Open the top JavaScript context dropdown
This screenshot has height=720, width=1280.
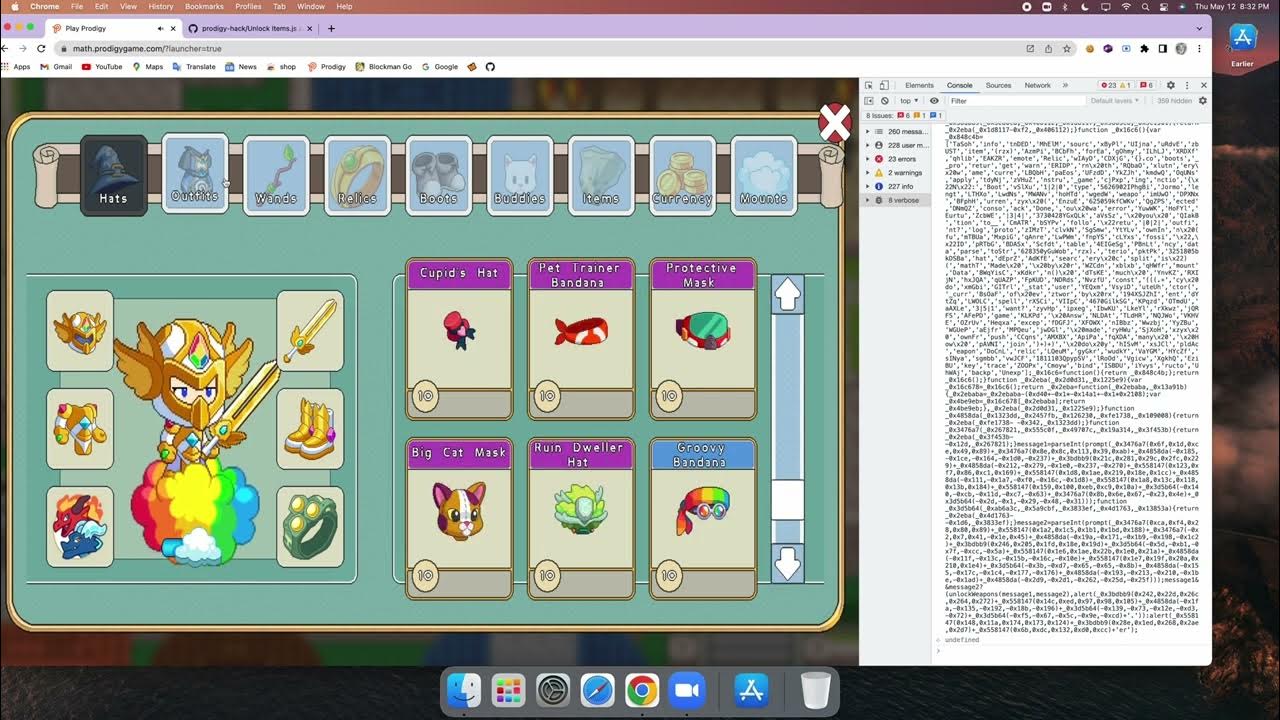[909, 101]
